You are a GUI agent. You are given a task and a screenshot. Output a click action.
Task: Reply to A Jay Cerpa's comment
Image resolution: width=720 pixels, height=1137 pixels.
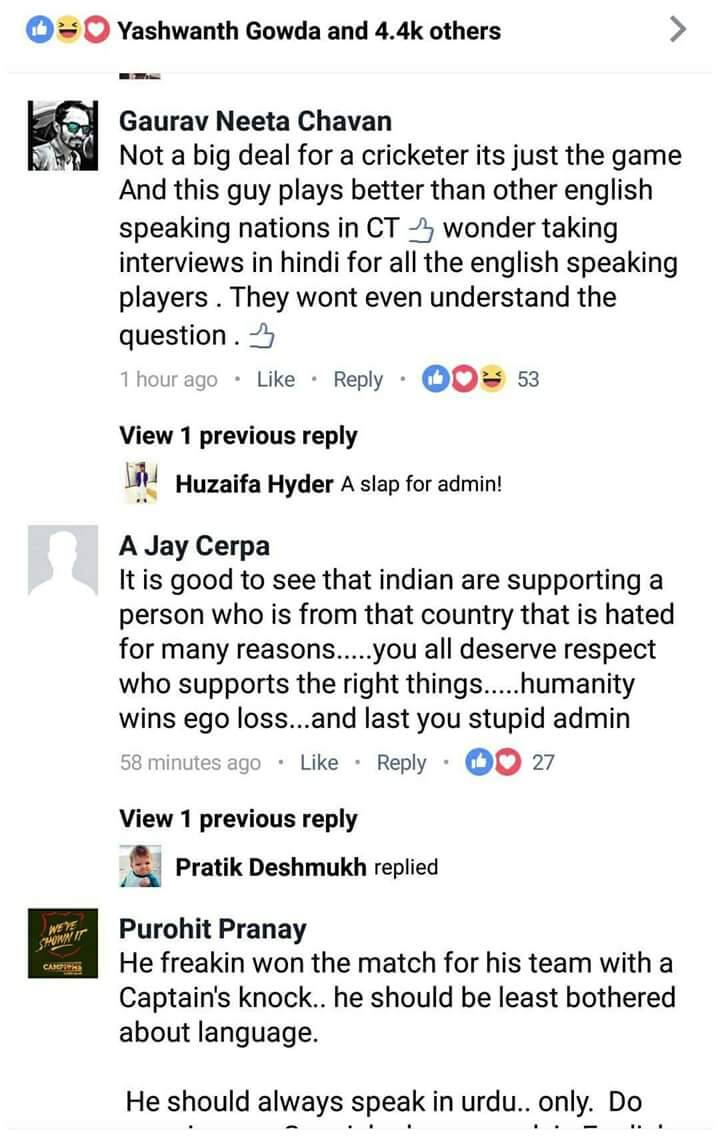(x=401, y=763)
